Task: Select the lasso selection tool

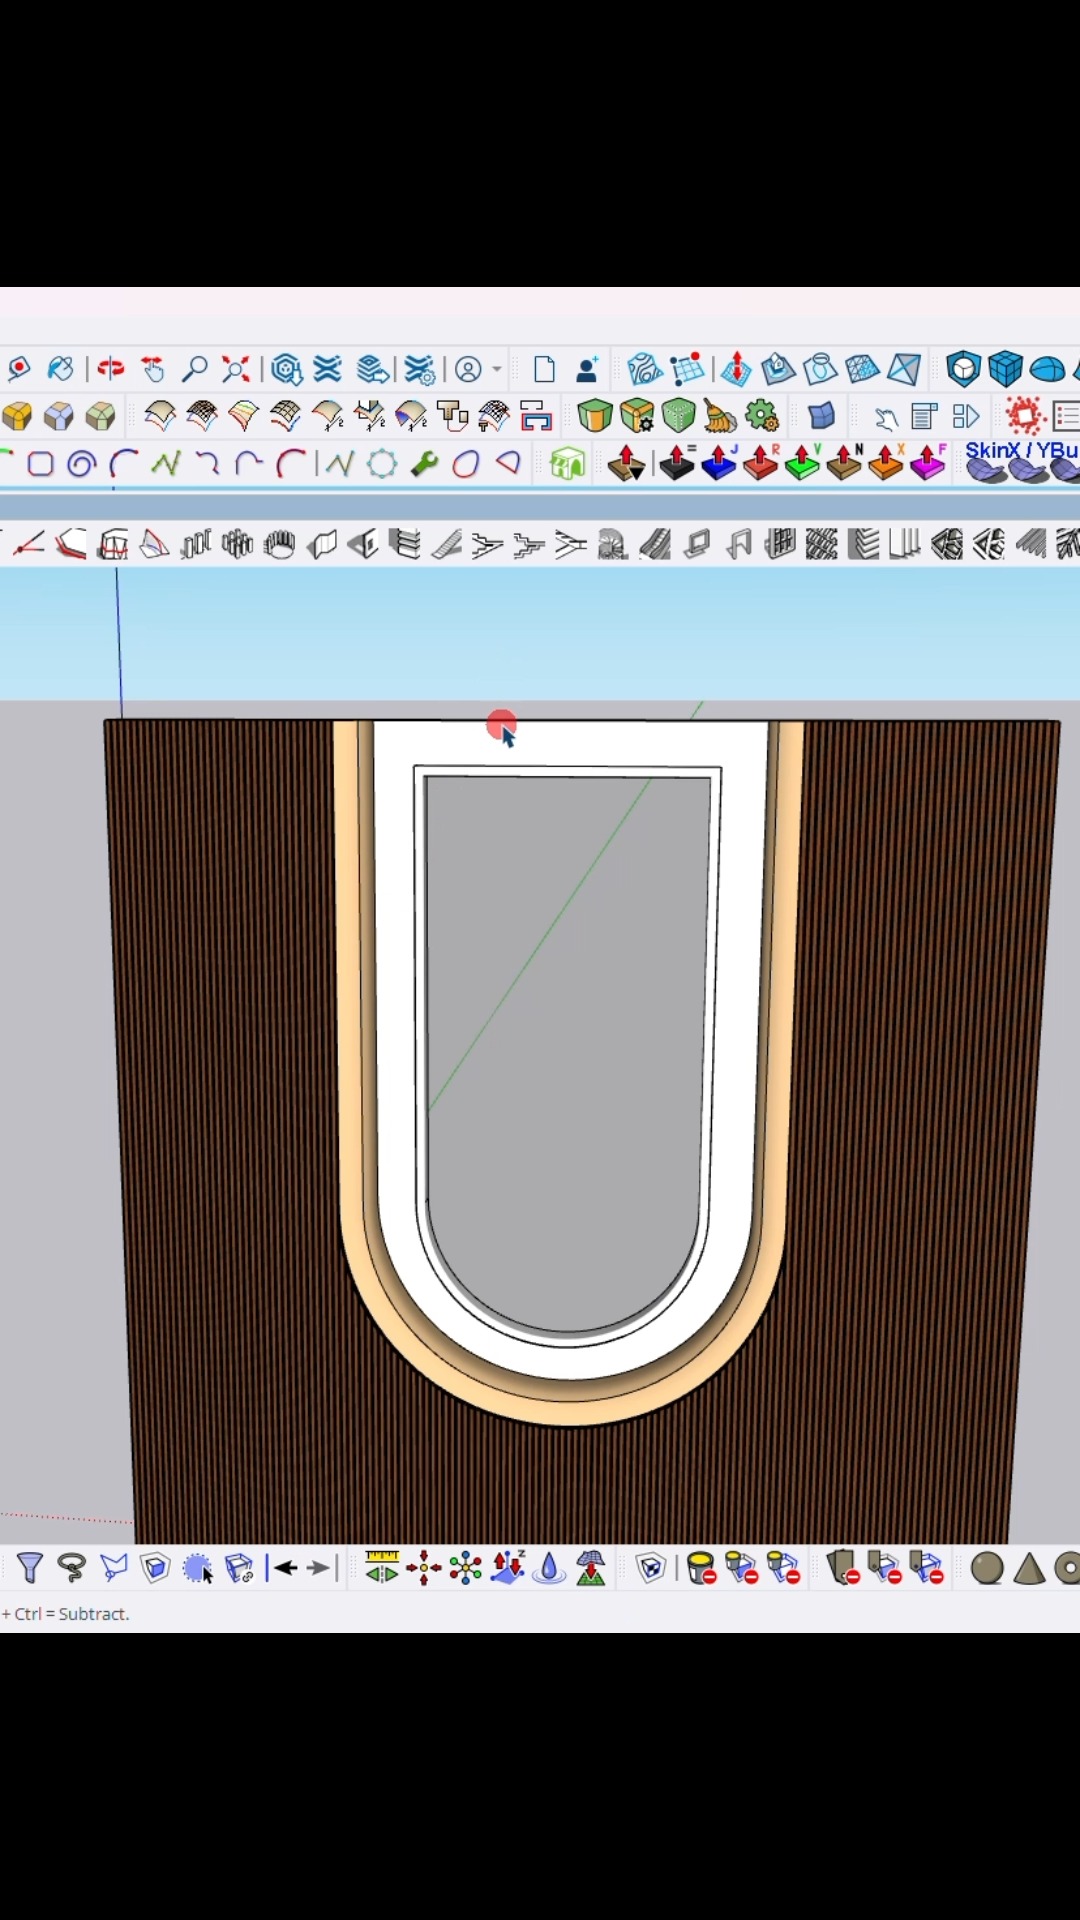Action: (x=72, y=1568)
